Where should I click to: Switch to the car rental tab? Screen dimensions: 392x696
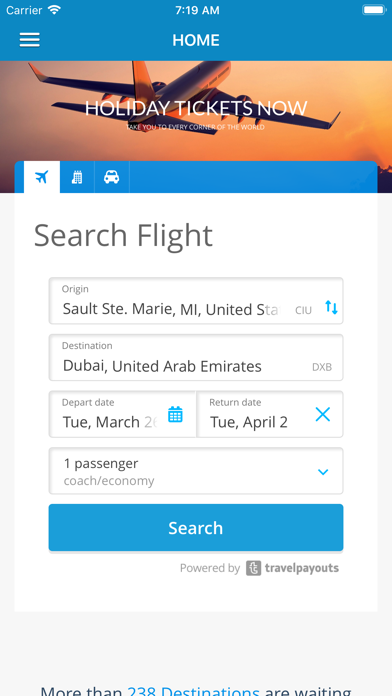pos(111,177)
